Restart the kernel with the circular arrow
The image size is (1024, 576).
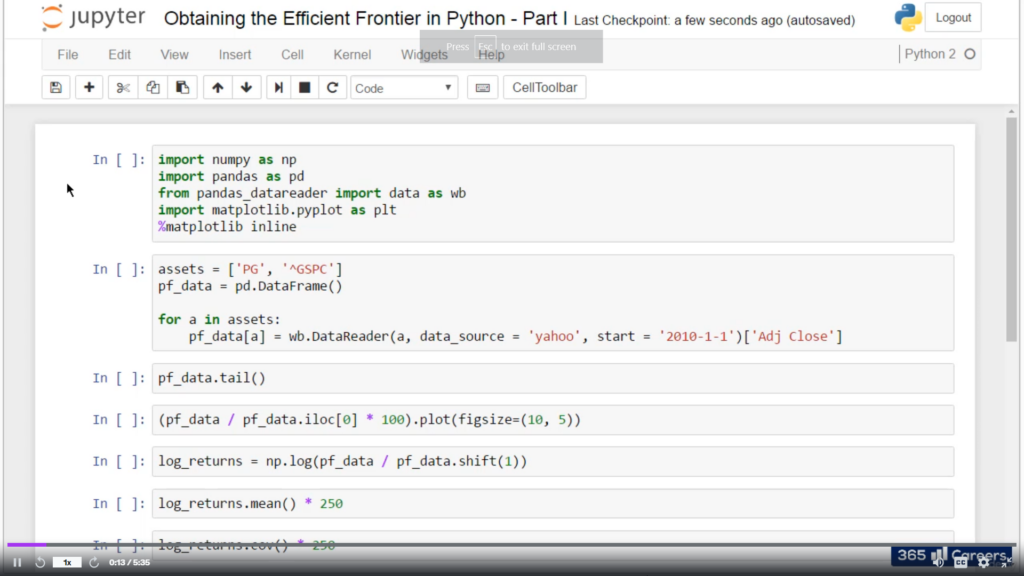pos(332,88)
